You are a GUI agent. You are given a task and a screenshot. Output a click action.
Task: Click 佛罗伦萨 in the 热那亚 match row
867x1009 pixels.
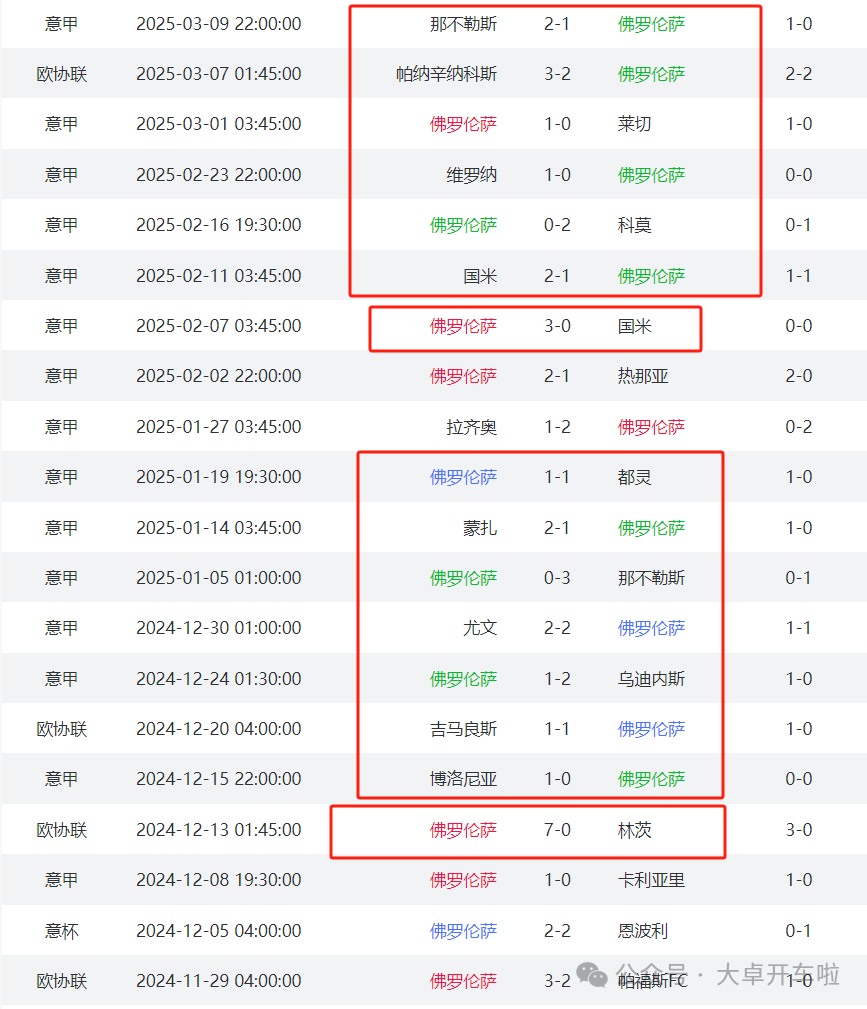pyautogui.click(x=463, y=376)
